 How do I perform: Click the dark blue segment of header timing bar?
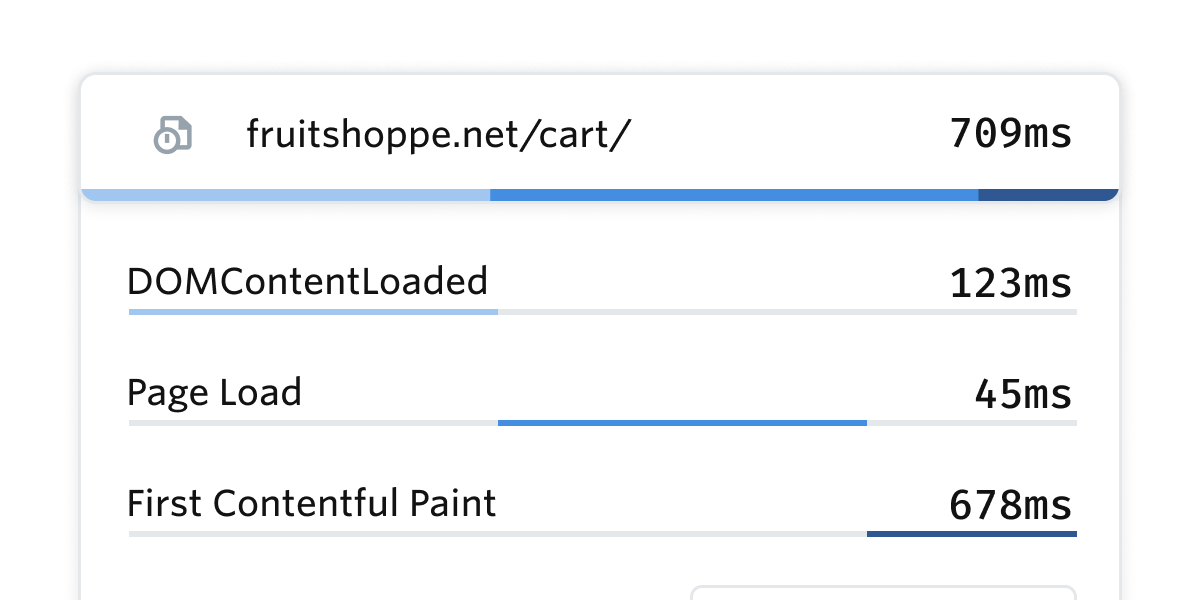tap(1048, 194)
